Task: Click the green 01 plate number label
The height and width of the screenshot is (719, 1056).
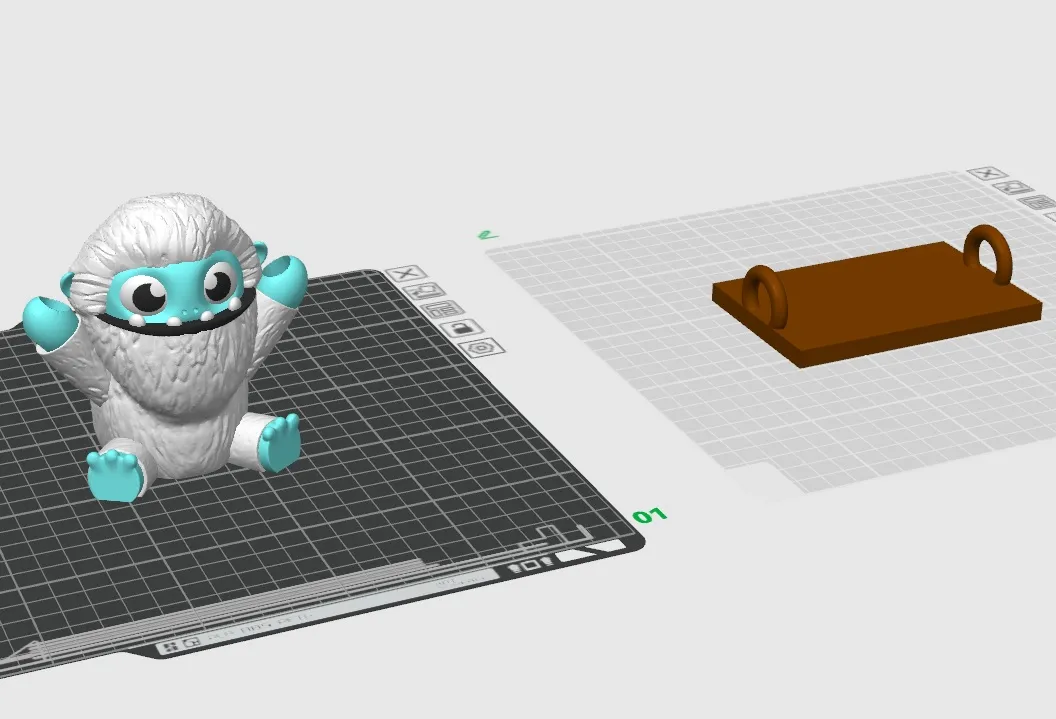Action: coord(650,516)
